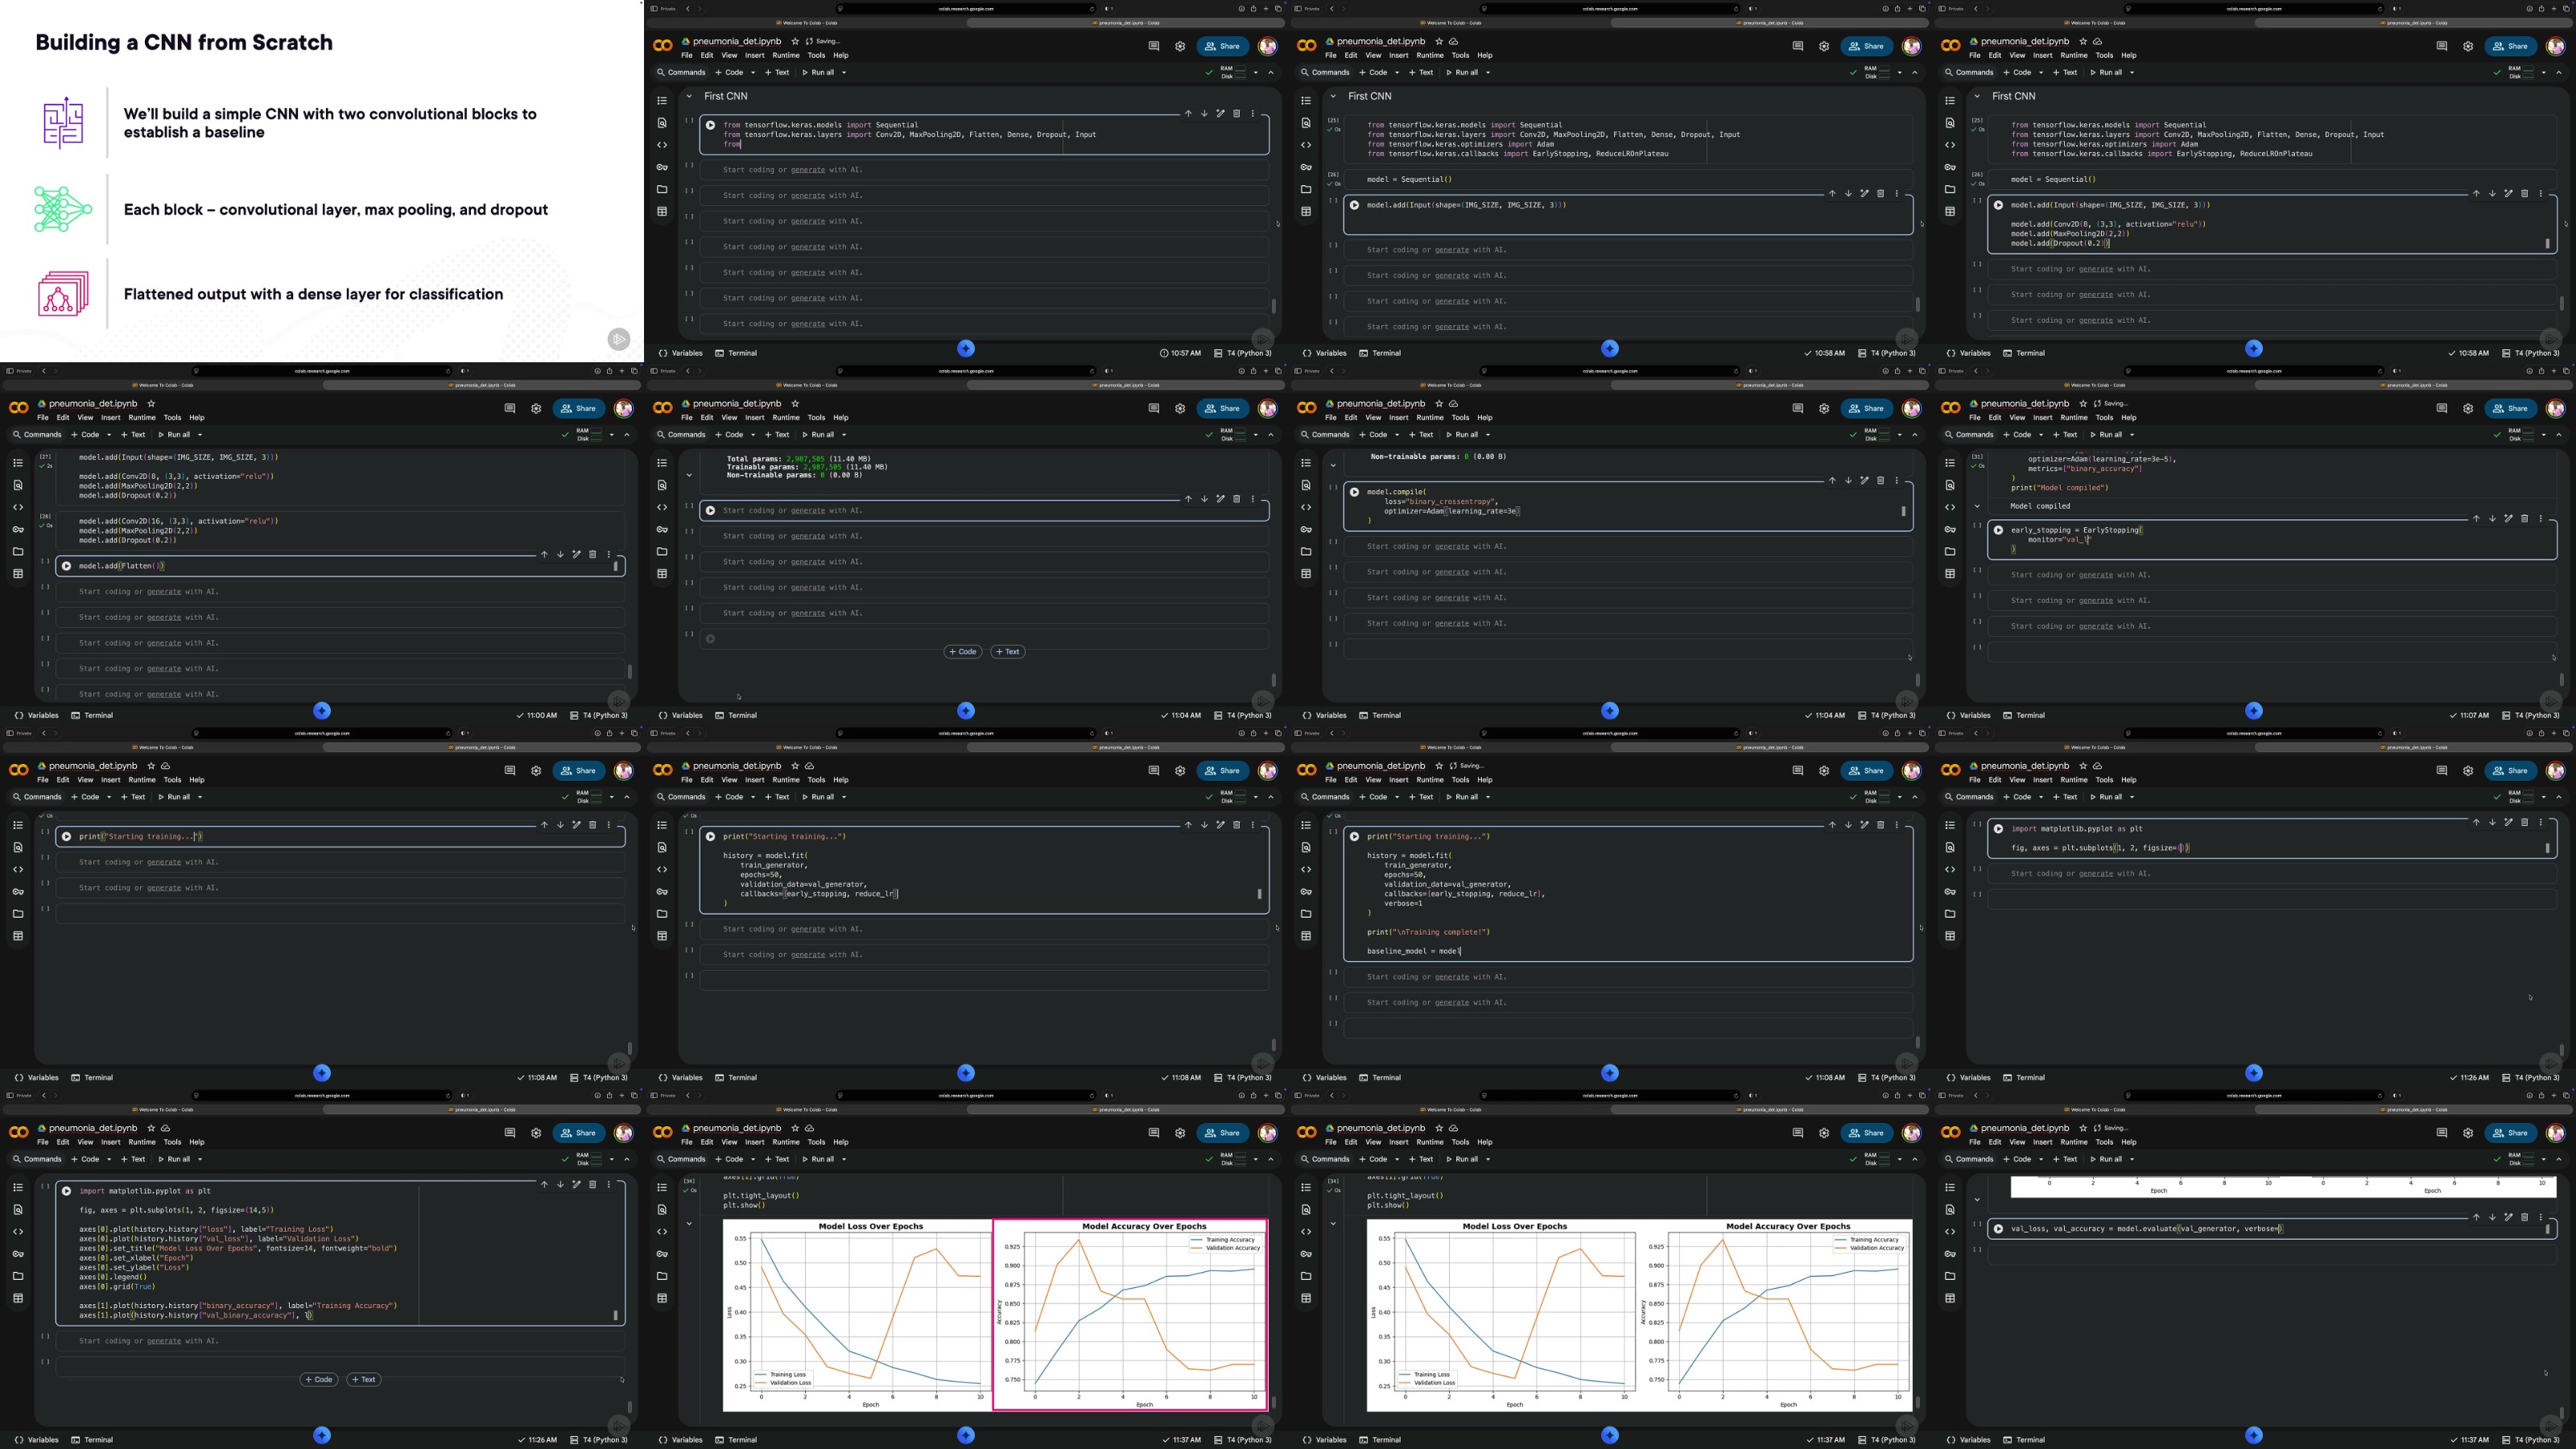Toggle header visibility caret in Total params panel
Image resolution: width=2576 pixels, height=1449 pixels.
tap(1271, 435)
